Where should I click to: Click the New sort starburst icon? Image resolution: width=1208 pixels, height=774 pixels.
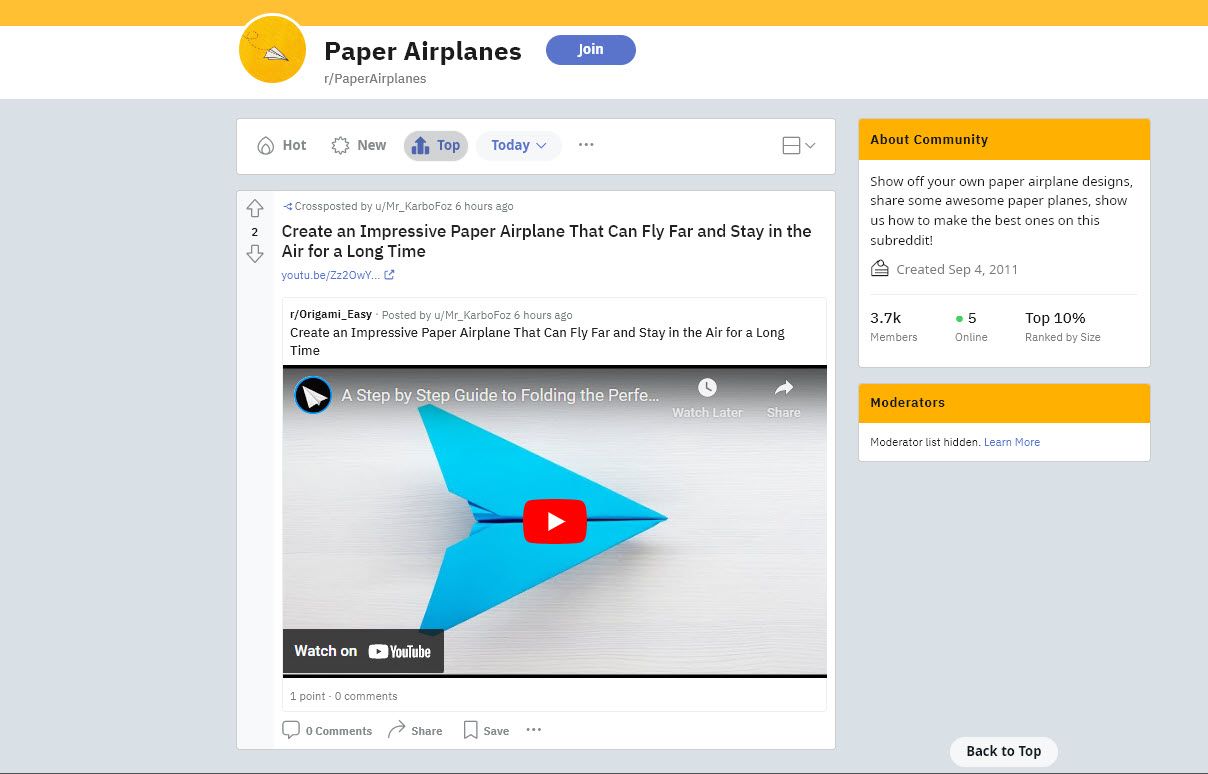point(340,145)
